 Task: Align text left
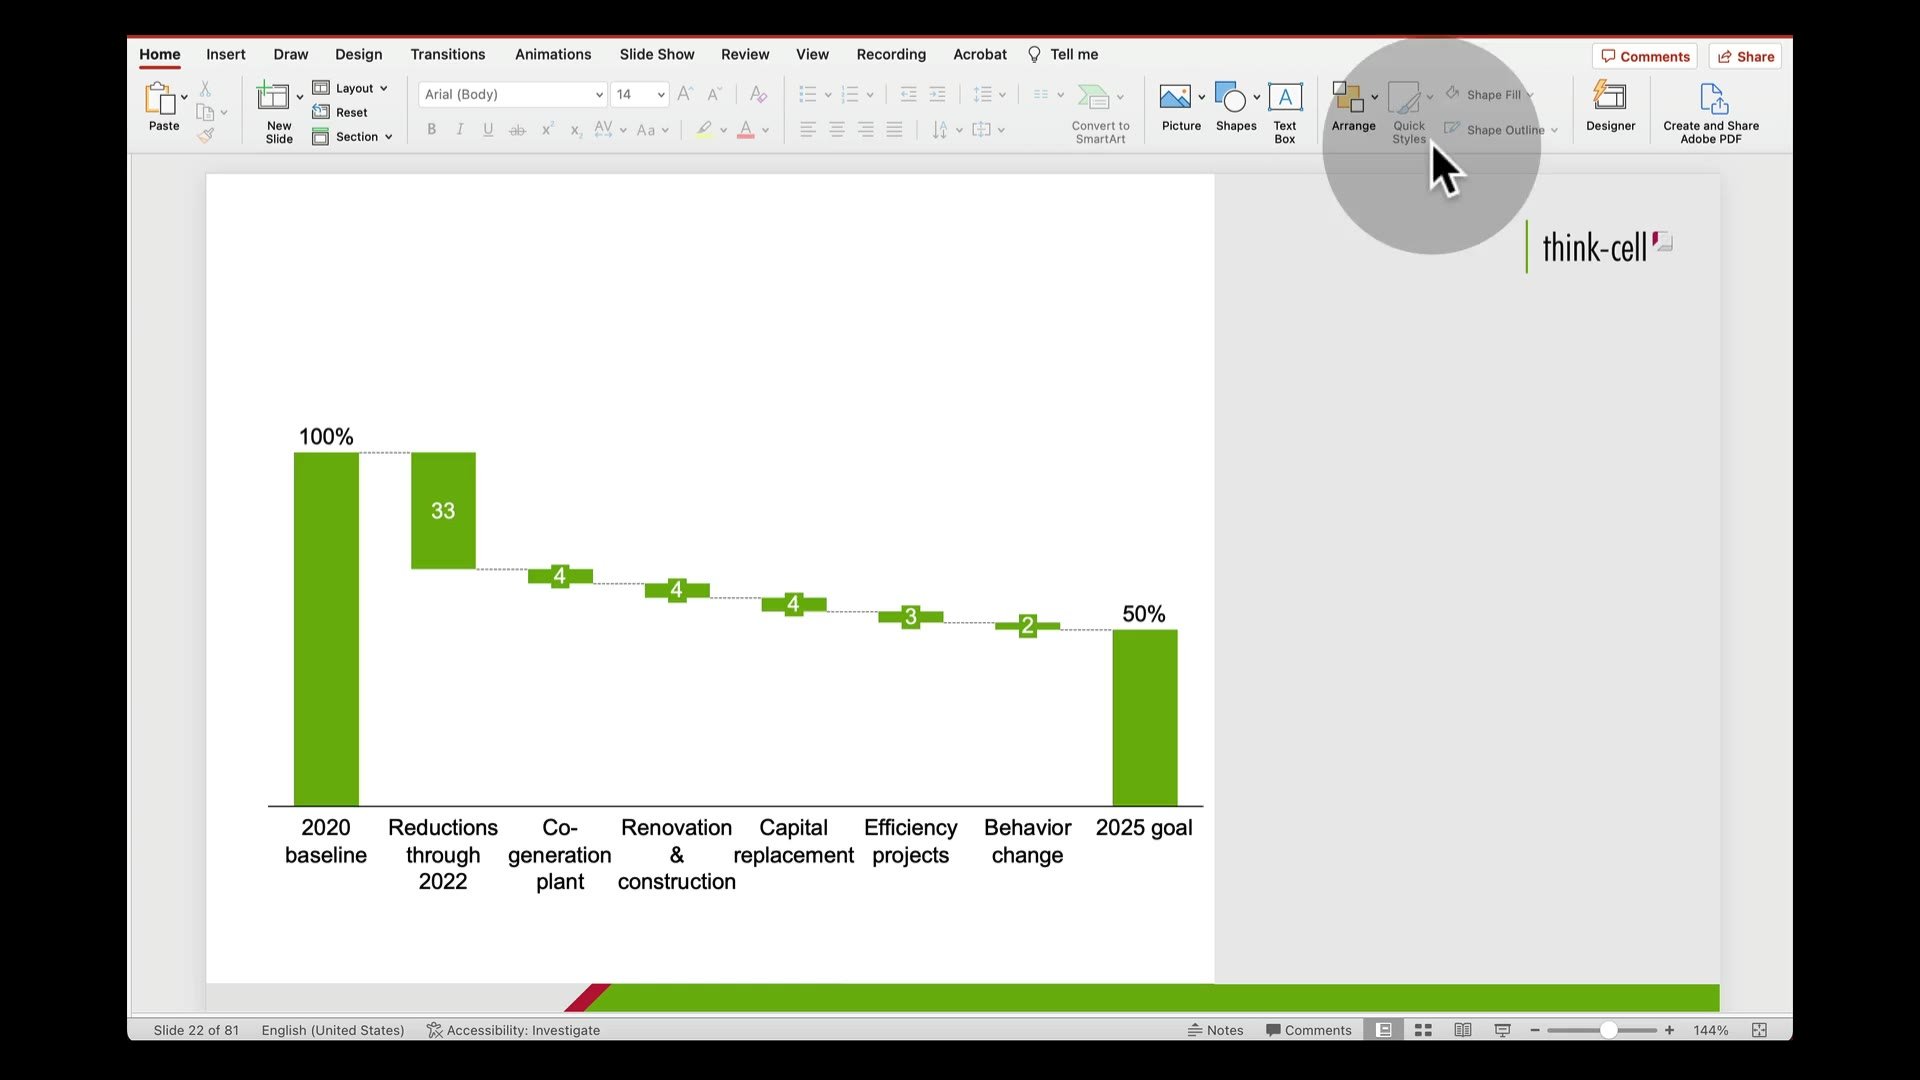[808, 129]
